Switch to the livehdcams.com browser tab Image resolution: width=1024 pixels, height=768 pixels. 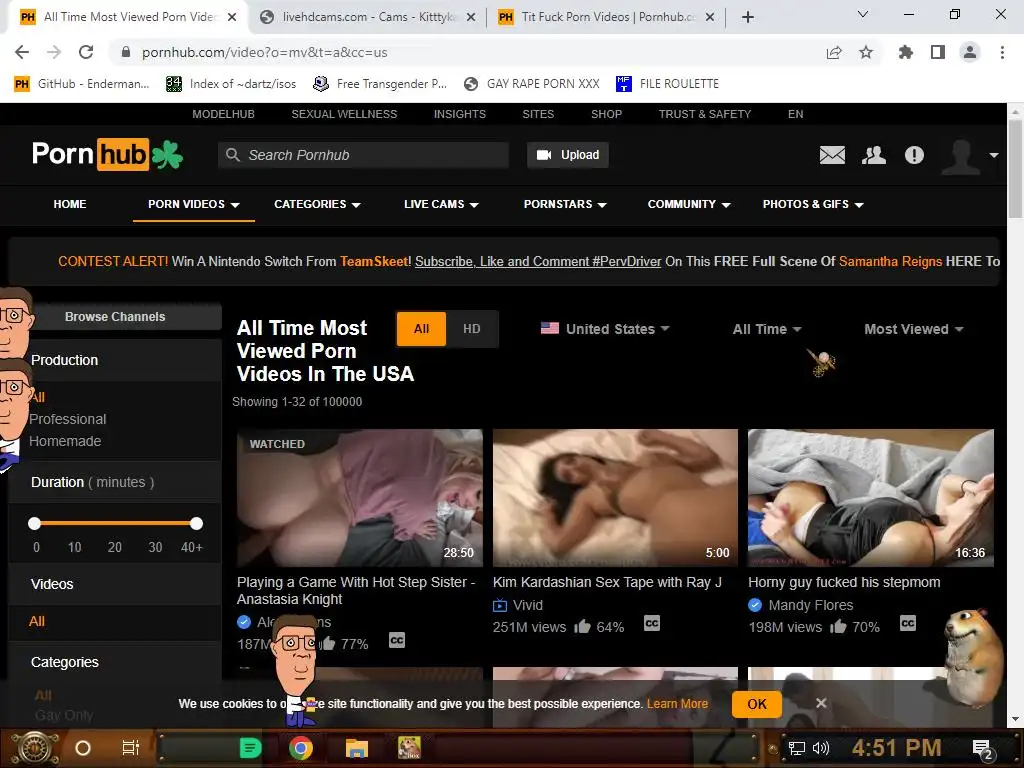tap(368, 17)
